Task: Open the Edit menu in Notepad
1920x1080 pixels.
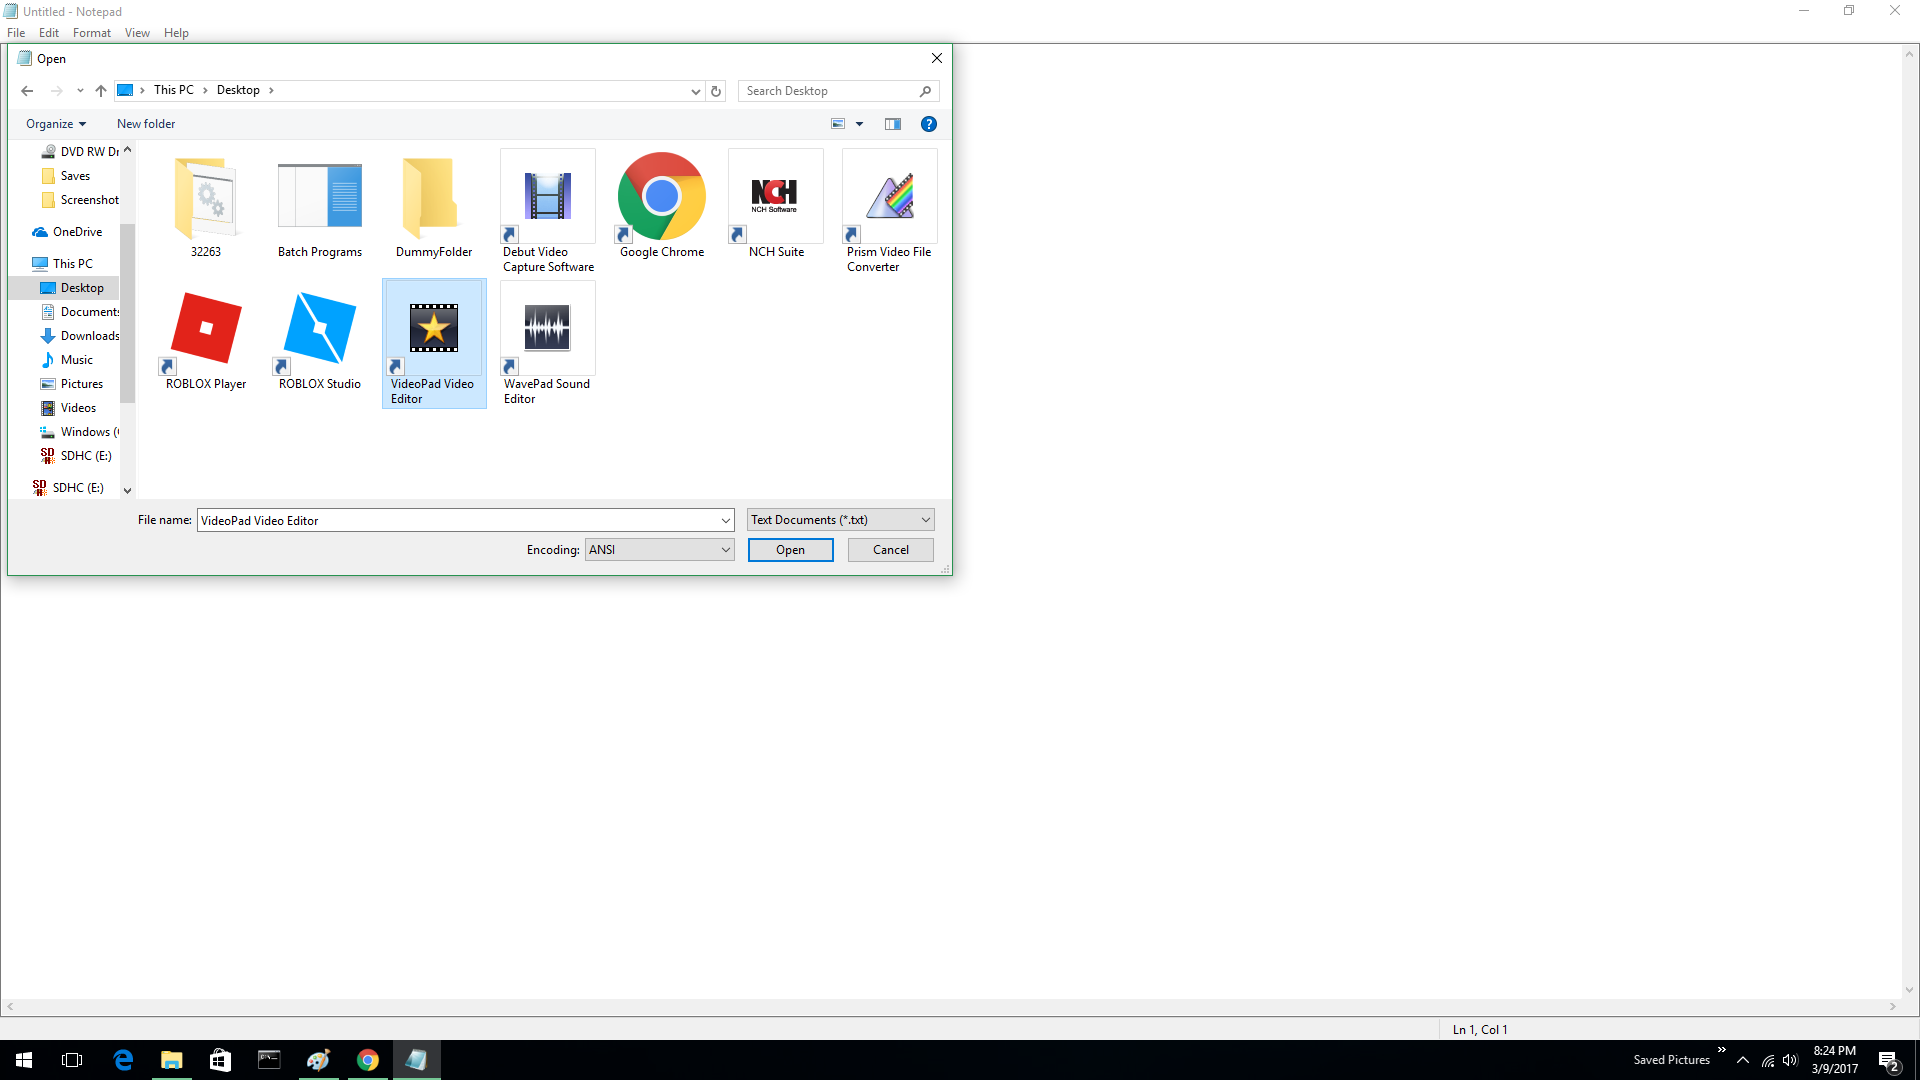Action: [x=48, y=33]
